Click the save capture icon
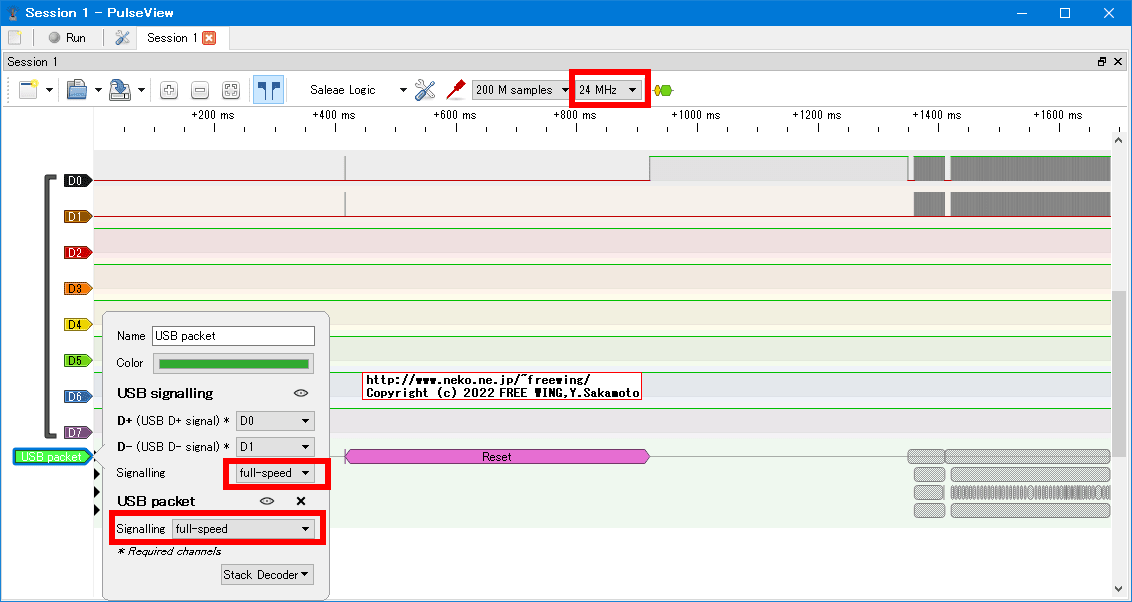This screenshot has height=602, width=1132. 119,90
